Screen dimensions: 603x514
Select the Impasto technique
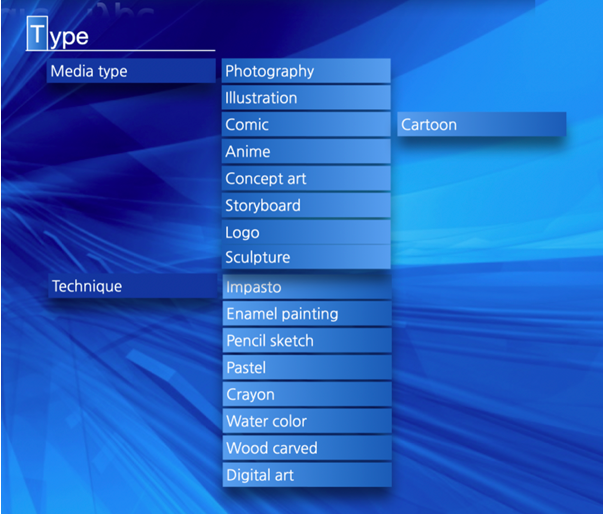pyautogui.click(x=307, y=287)
